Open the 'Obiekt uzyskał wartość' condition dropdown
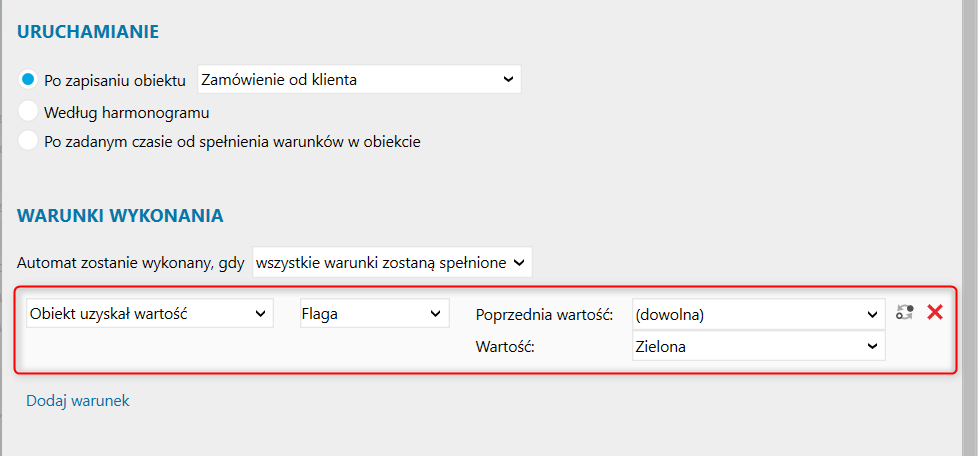 (x=149, y=314)
